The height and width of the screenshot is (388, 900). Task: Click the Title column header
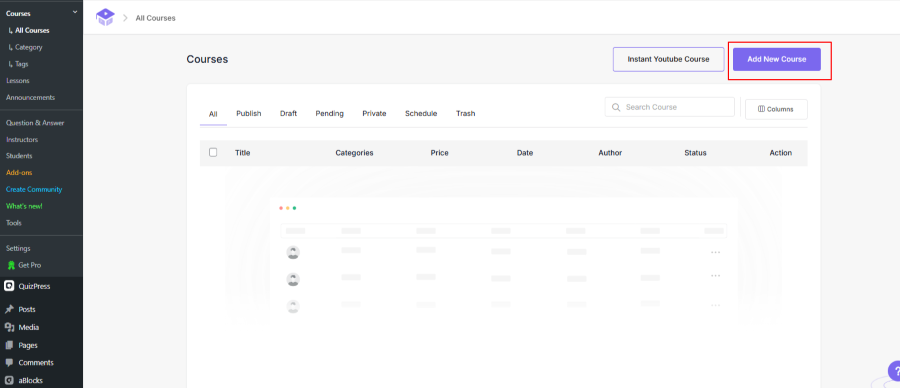[243, 153]
